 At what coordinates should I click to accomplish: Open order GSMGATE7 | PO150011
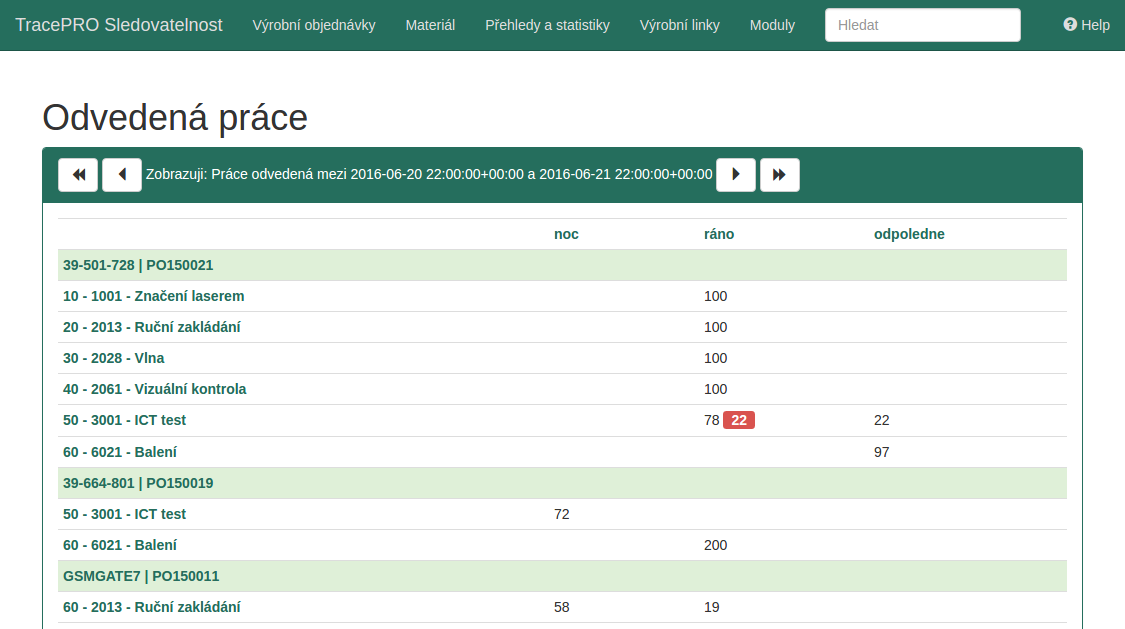click(x=141, y=577)
